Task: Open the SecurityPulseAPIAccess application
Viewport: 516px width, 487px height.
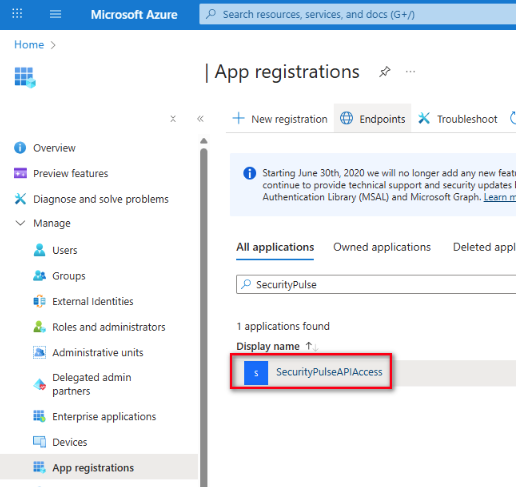Action: tap(329, 372)
